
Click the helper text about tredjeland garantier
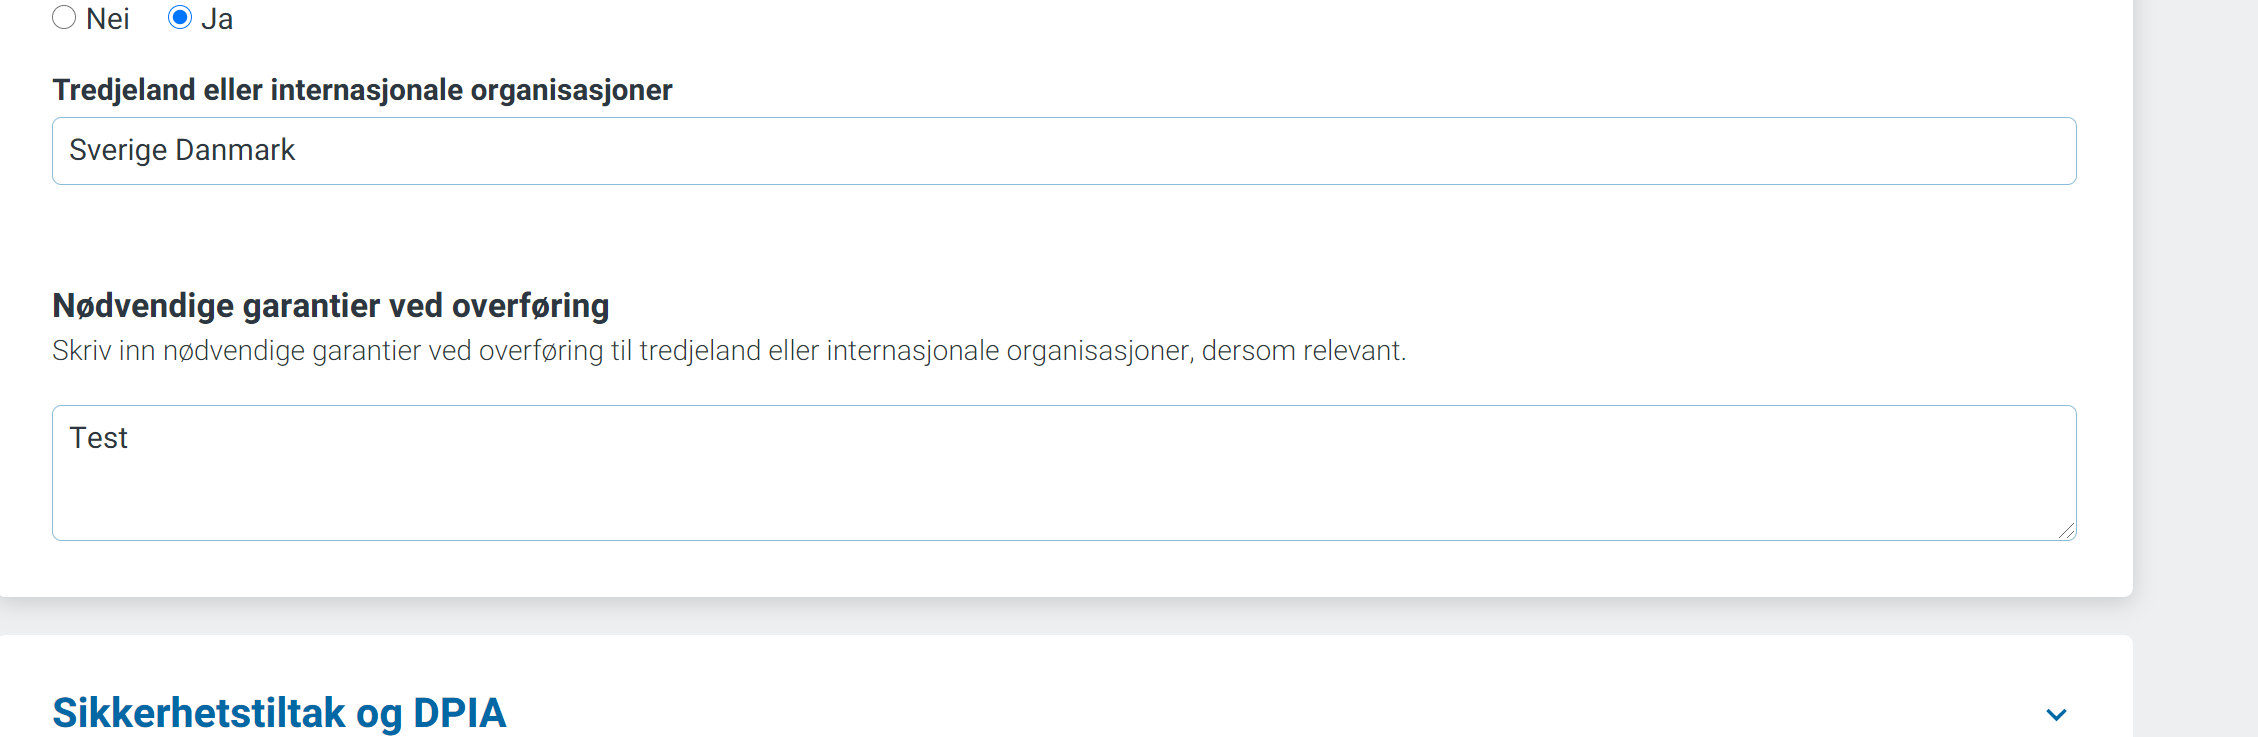729,351
